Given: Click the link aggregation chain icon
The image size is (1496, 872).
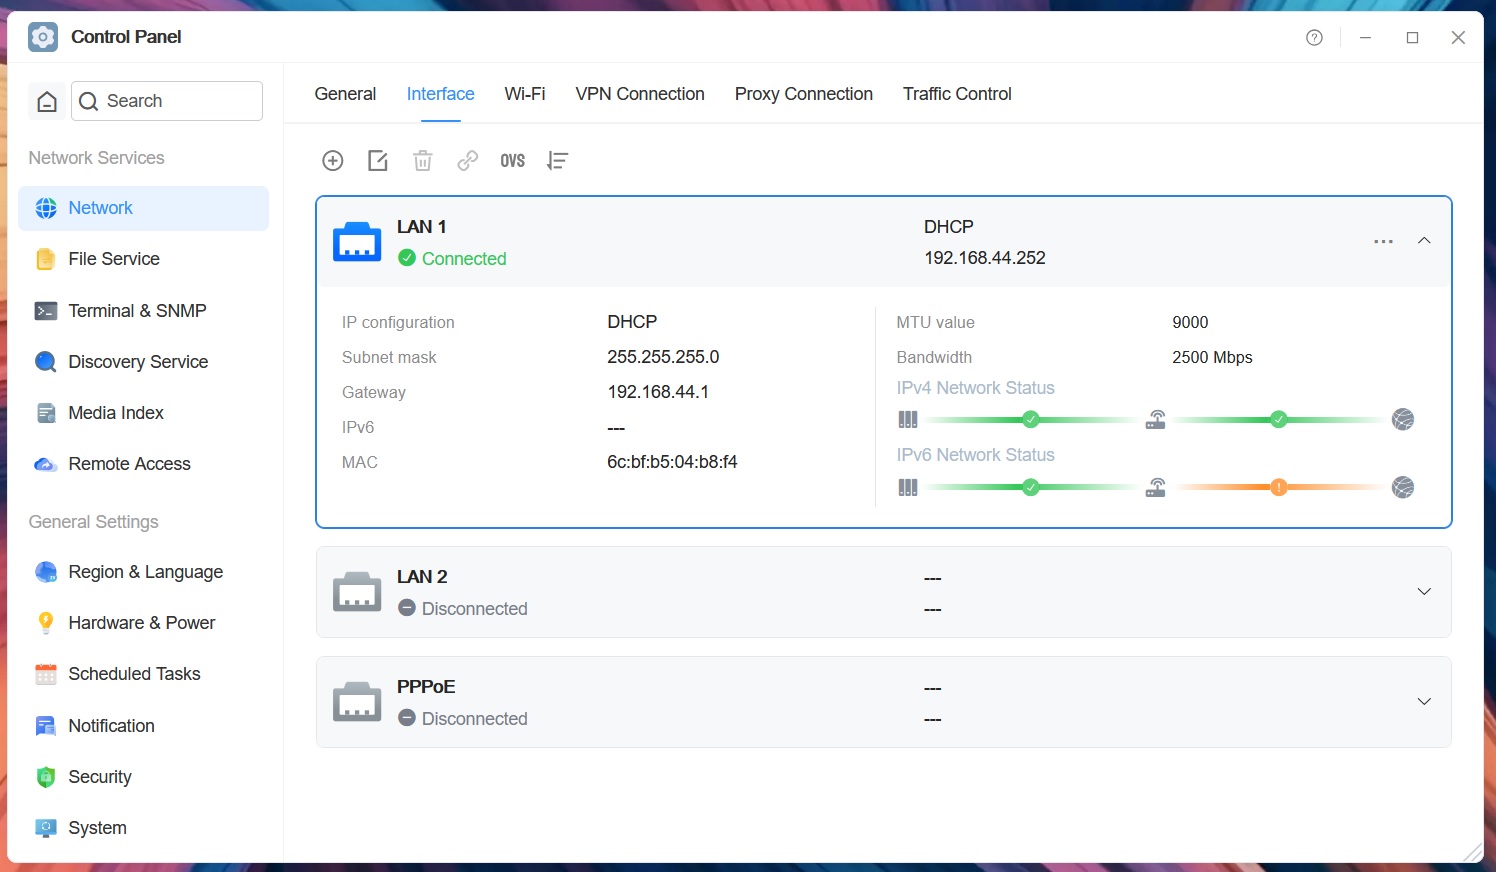Looking at the screenshot, I should click(x=468, y=161).
